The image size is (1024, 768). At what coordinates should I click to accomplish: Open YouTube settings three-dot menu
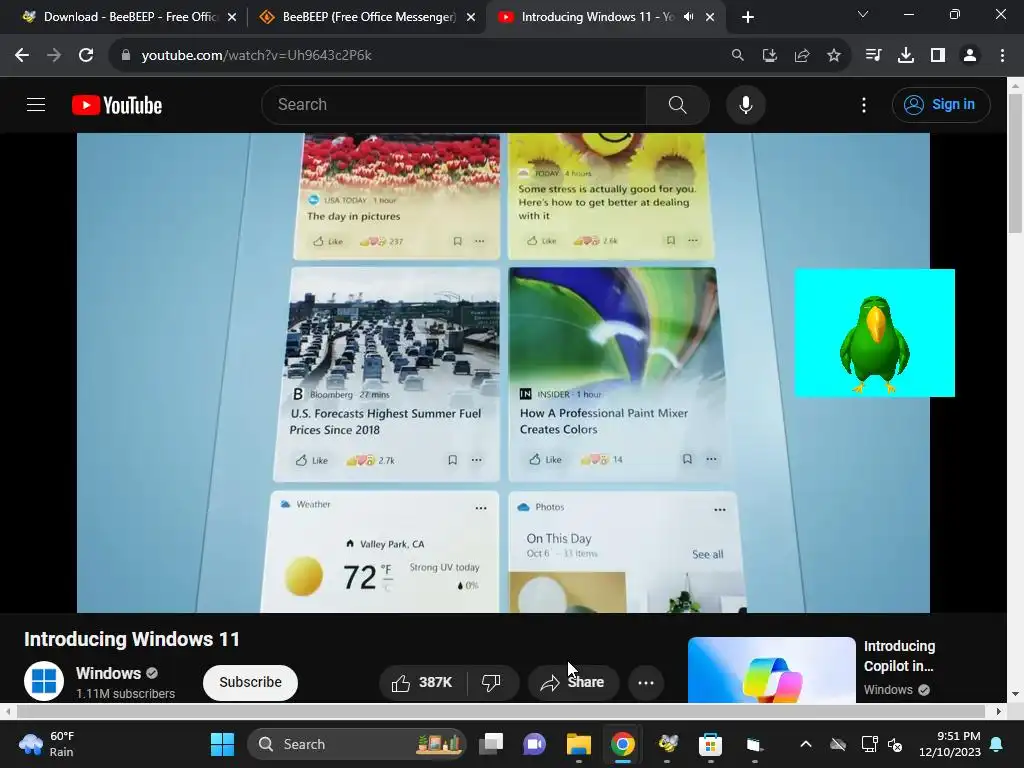click(x=863, y=104)
